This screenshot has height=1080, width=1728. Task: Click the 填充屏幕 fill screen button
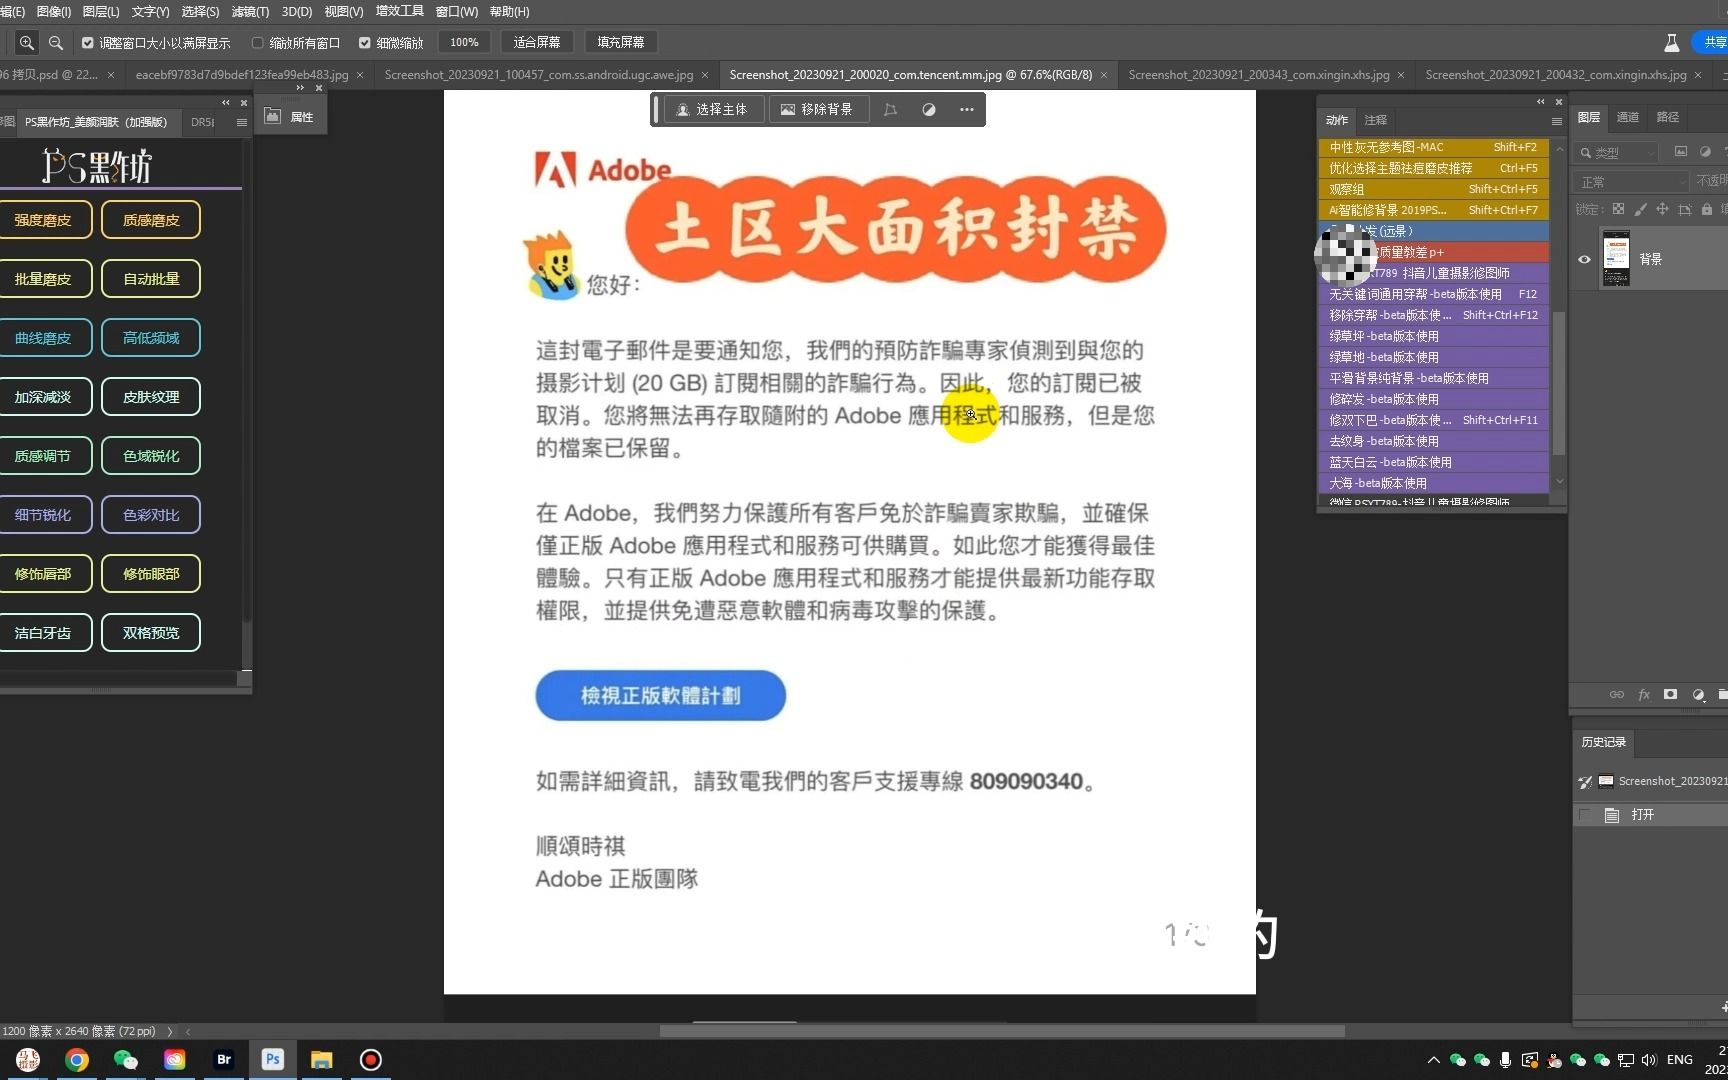[x=621, y=42]
